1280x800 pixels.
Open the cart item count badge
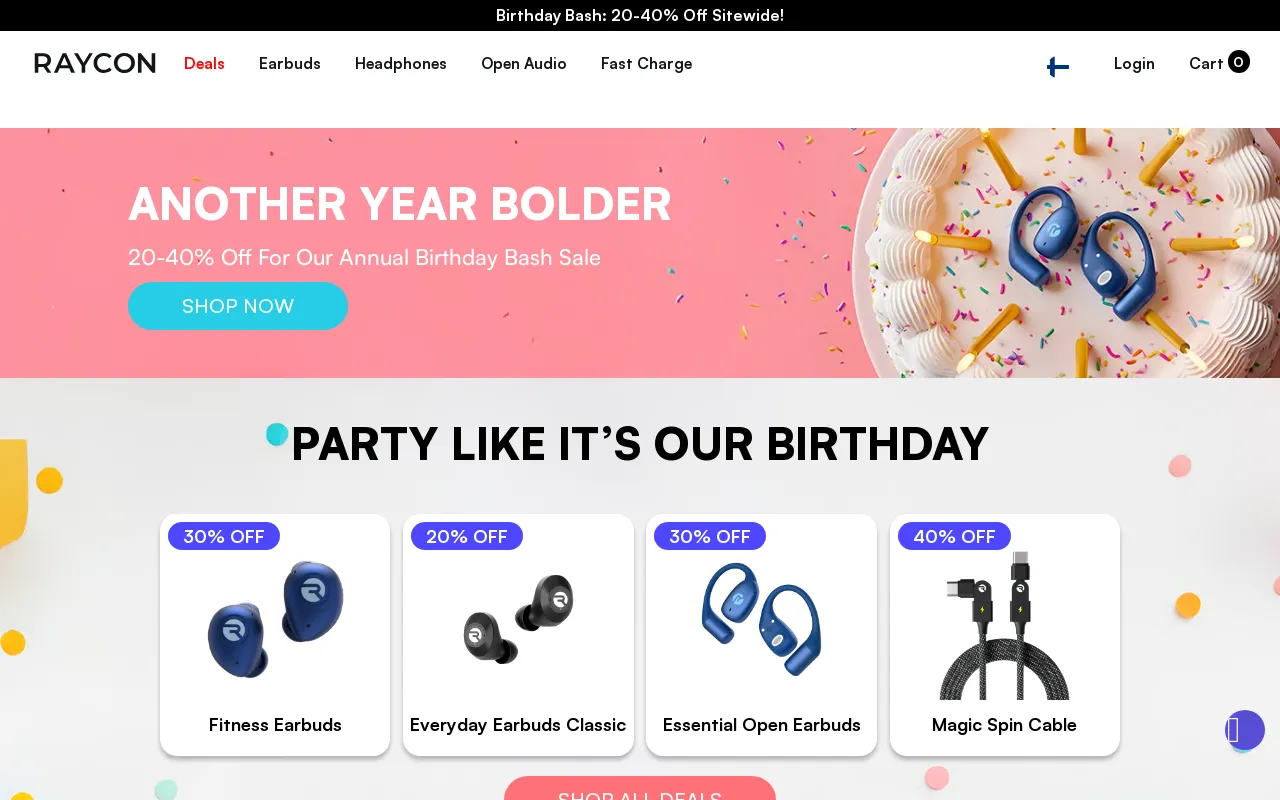pos(1238,62)
